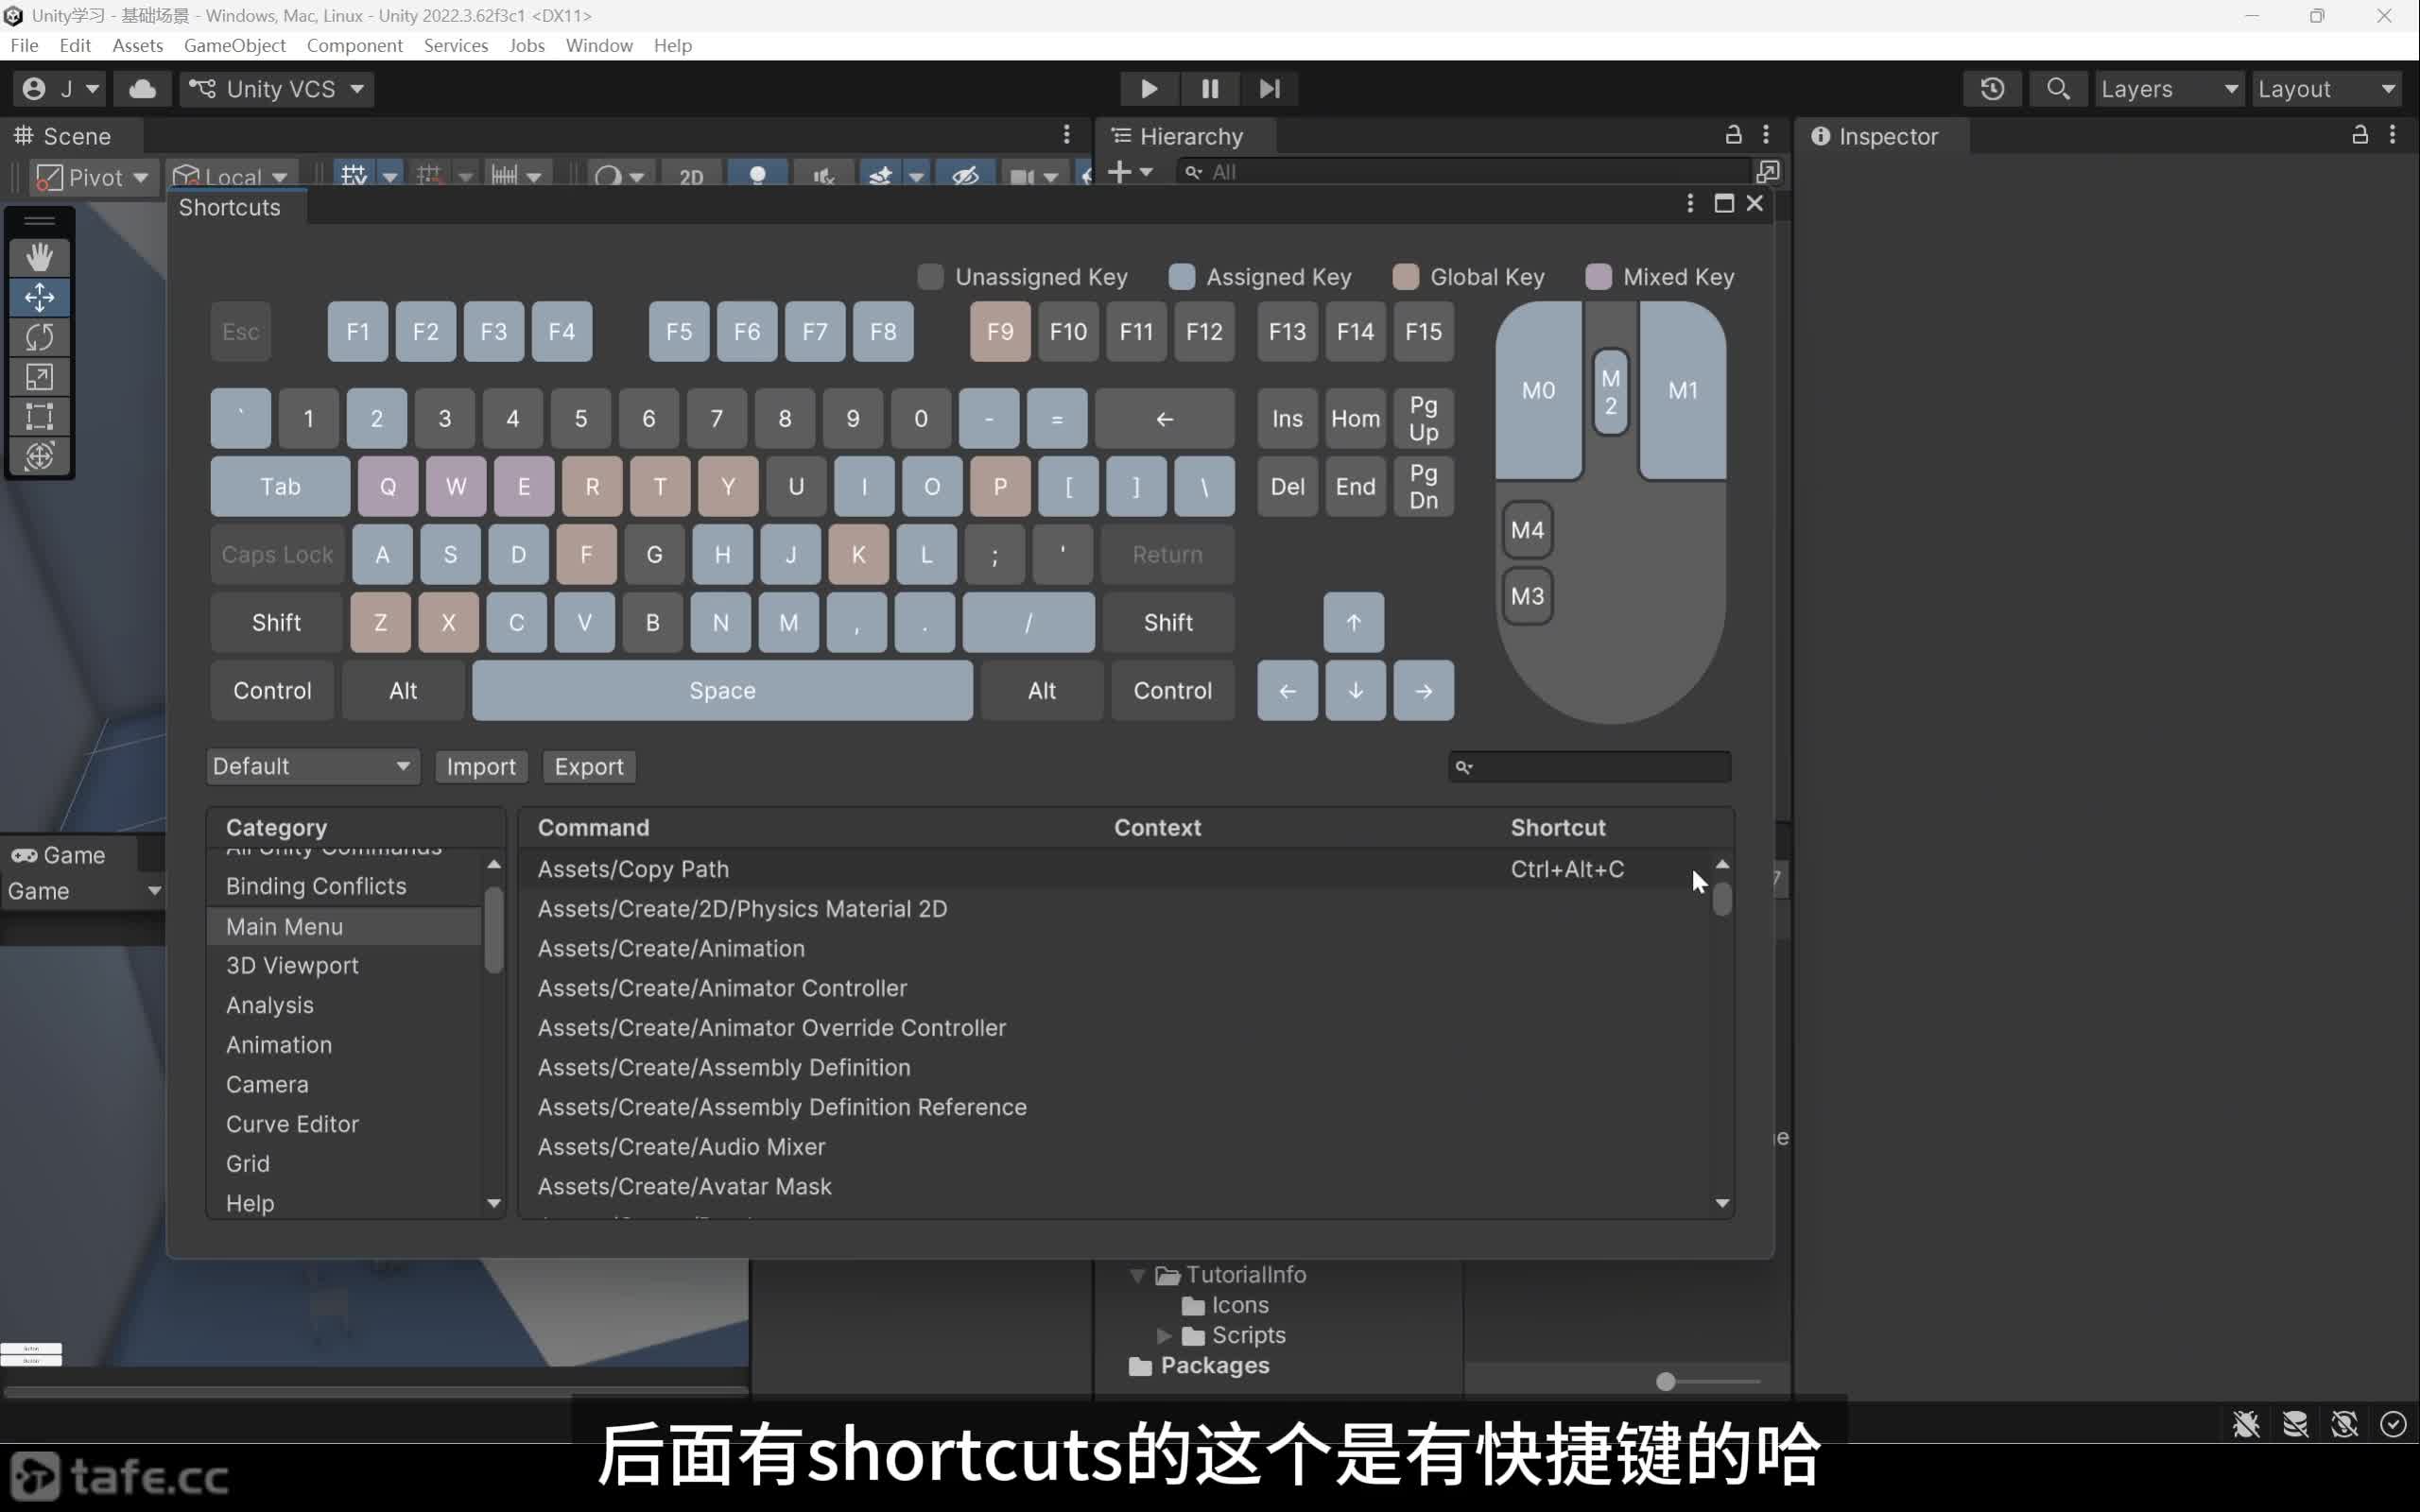Select the Hand view tool

(x=39, y=257)
